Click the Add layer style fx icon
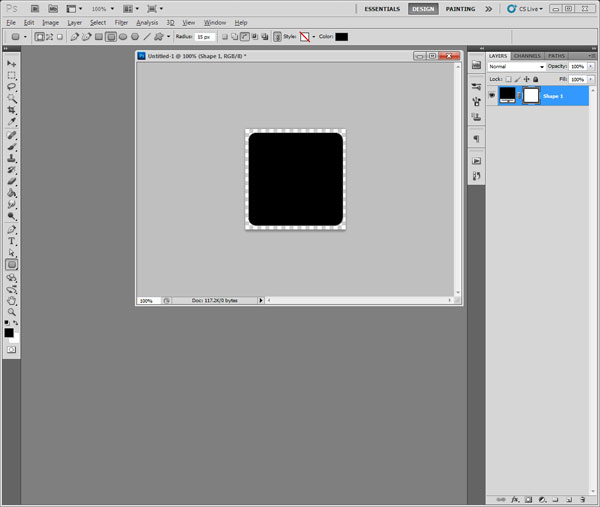The image size is (600, 507). tap(515, 499)
